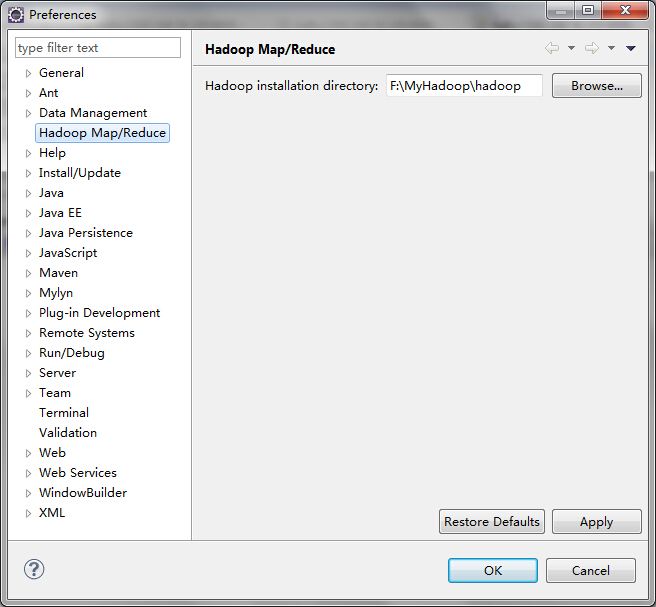
Task: Select Mylyn in the preferences tree
Action: [56, 293]
